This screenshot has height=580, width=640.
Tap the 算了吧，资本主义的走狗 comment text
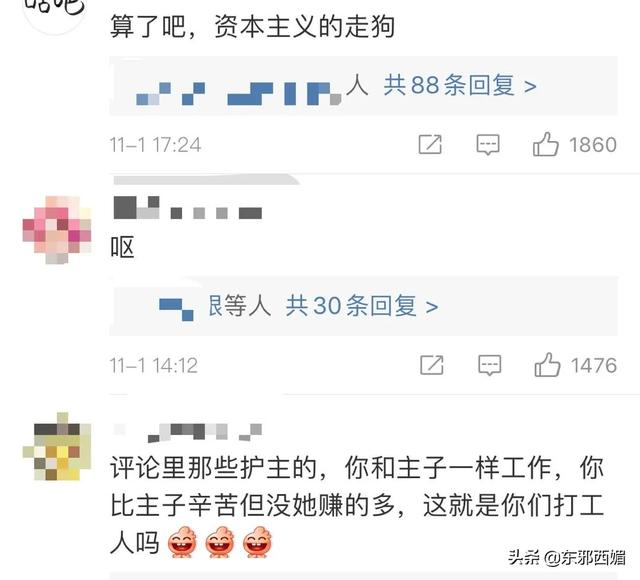click(252, 27)
